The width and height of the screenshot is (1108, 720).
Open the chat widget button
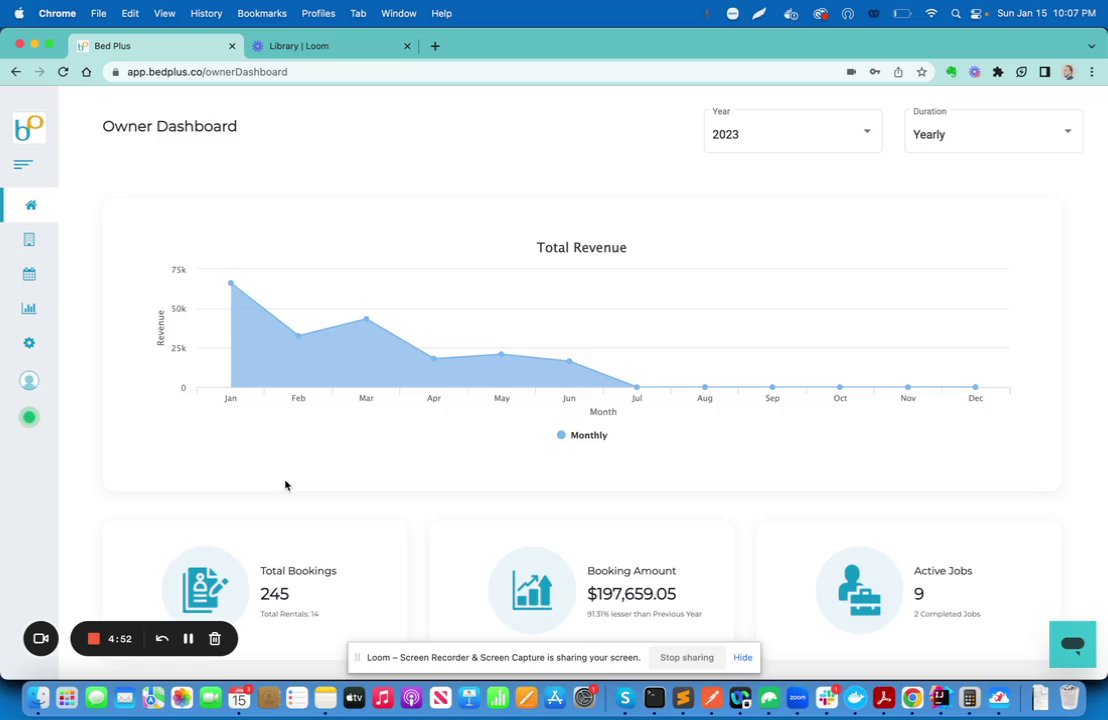pos(1072,644)
